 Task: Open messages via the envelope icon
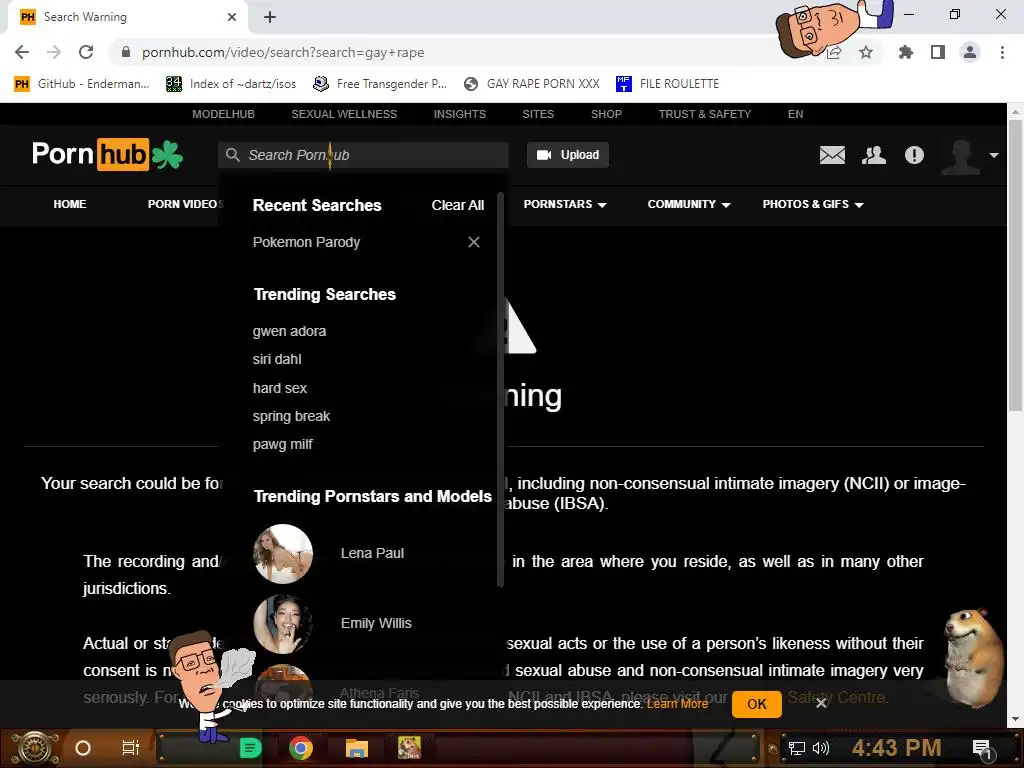(832, 155)
